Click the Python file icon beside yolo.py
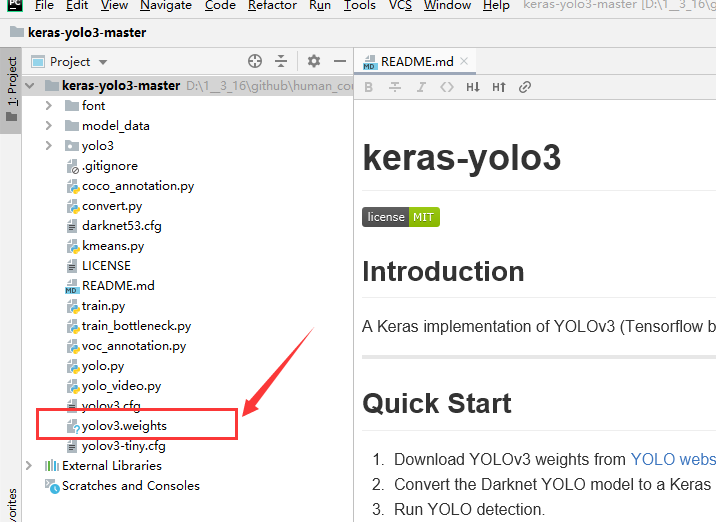This screenshot has height=522, width=716. pyautogui.click(x=73, y=367)
